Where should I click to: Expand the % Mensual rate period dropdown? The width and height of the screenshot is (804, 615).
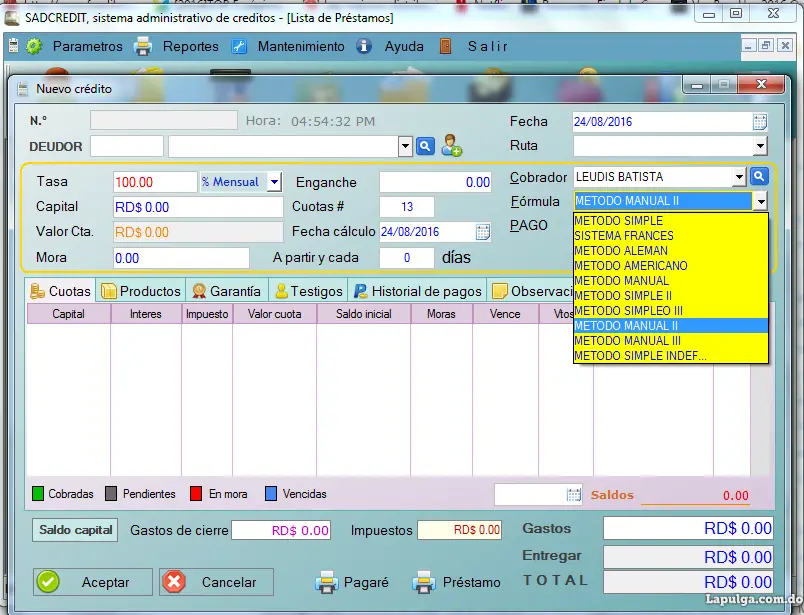274,182
